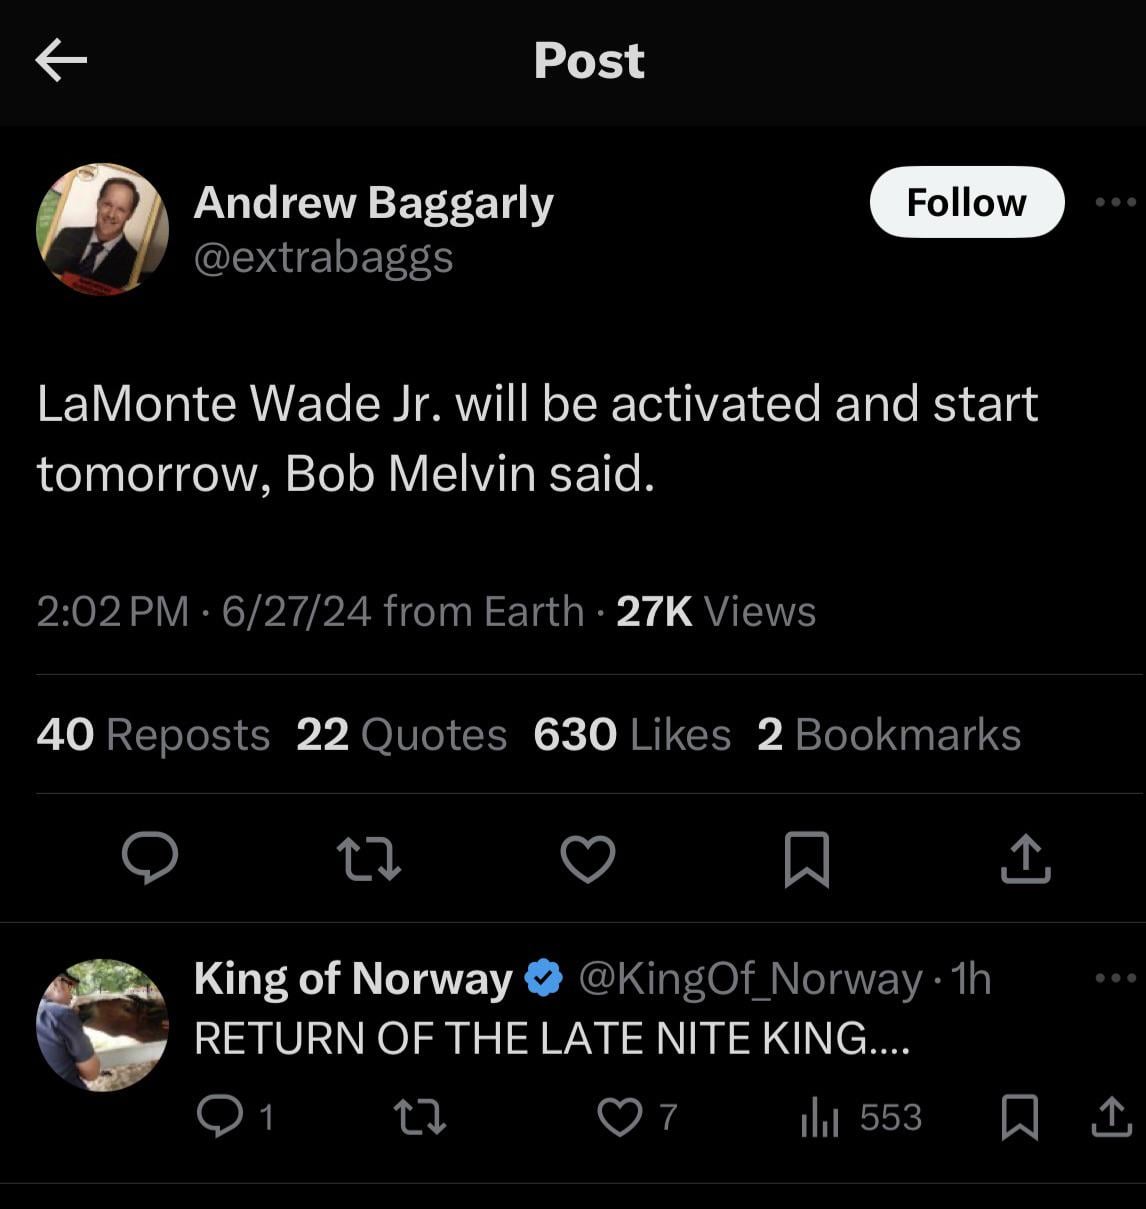Repost the LaMonte Wade Jr. post
Screen dimensions: 1146x1209
click(x=369, y=859)
